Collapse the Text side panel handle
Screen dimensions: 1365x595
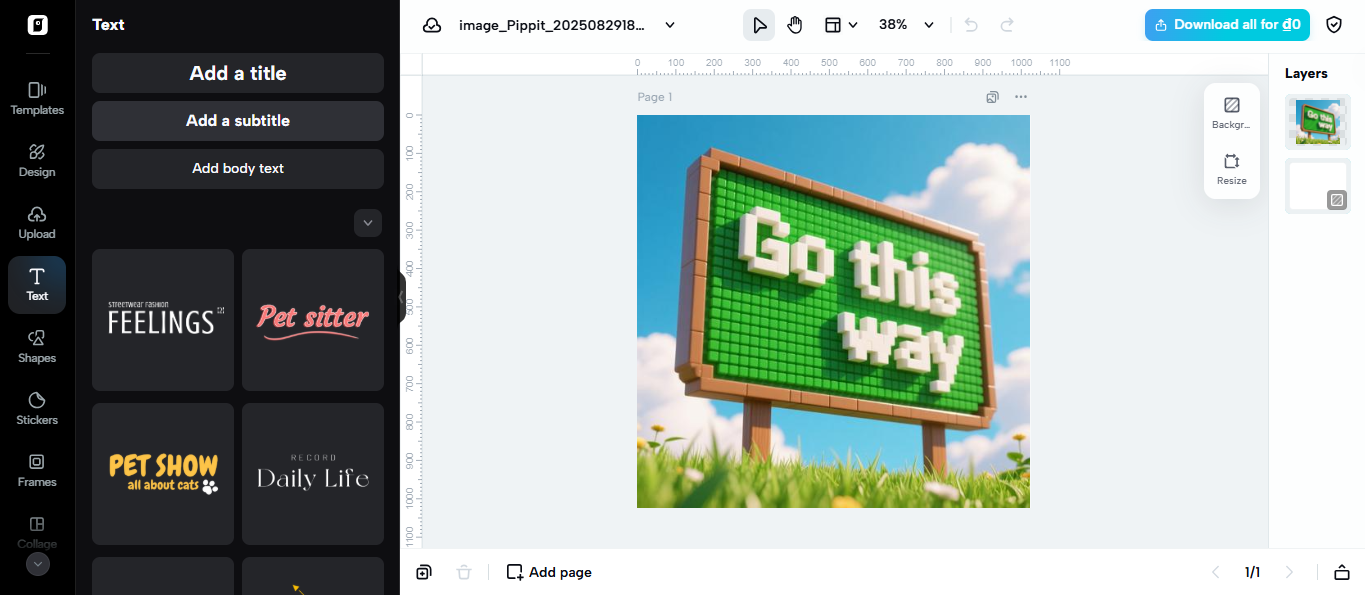click(x=402, y=297)
